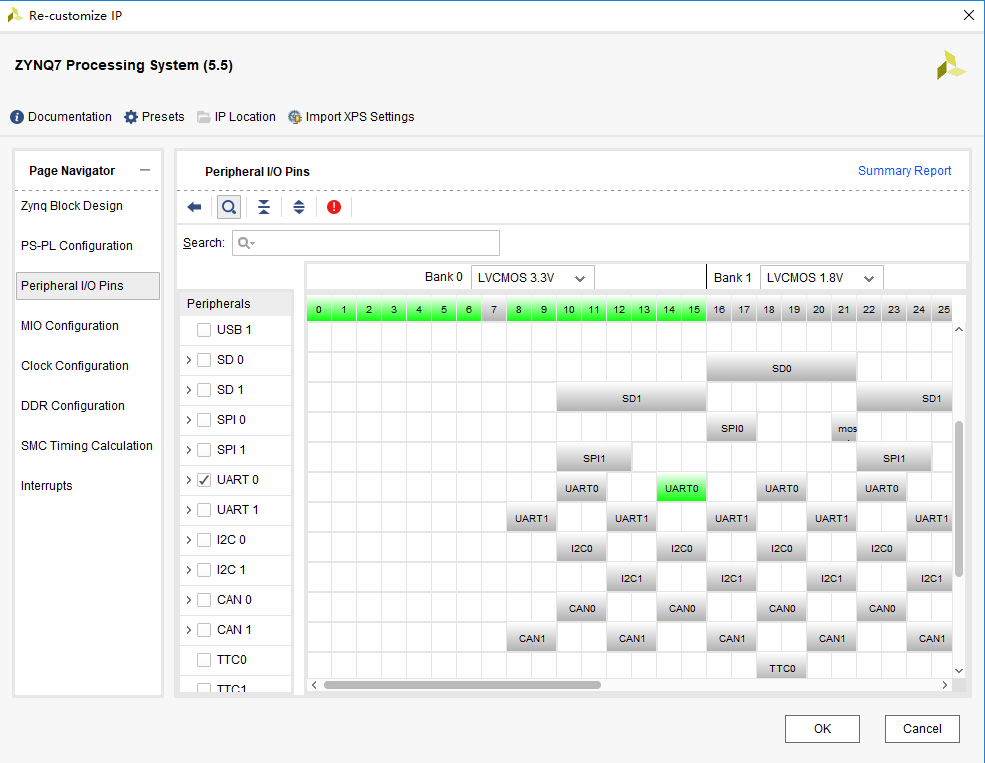
Task: Open Bank 0 LVCMOS 3.3V dropdown
Action: (532, 278)
